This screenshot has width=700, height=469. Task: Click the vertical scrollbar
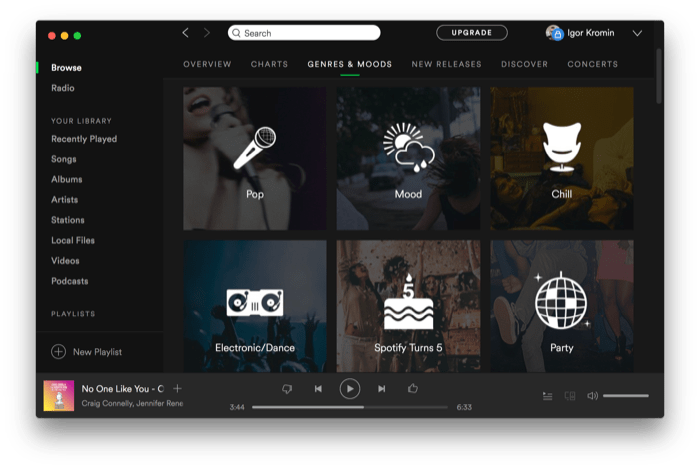(x=659, y=76)
